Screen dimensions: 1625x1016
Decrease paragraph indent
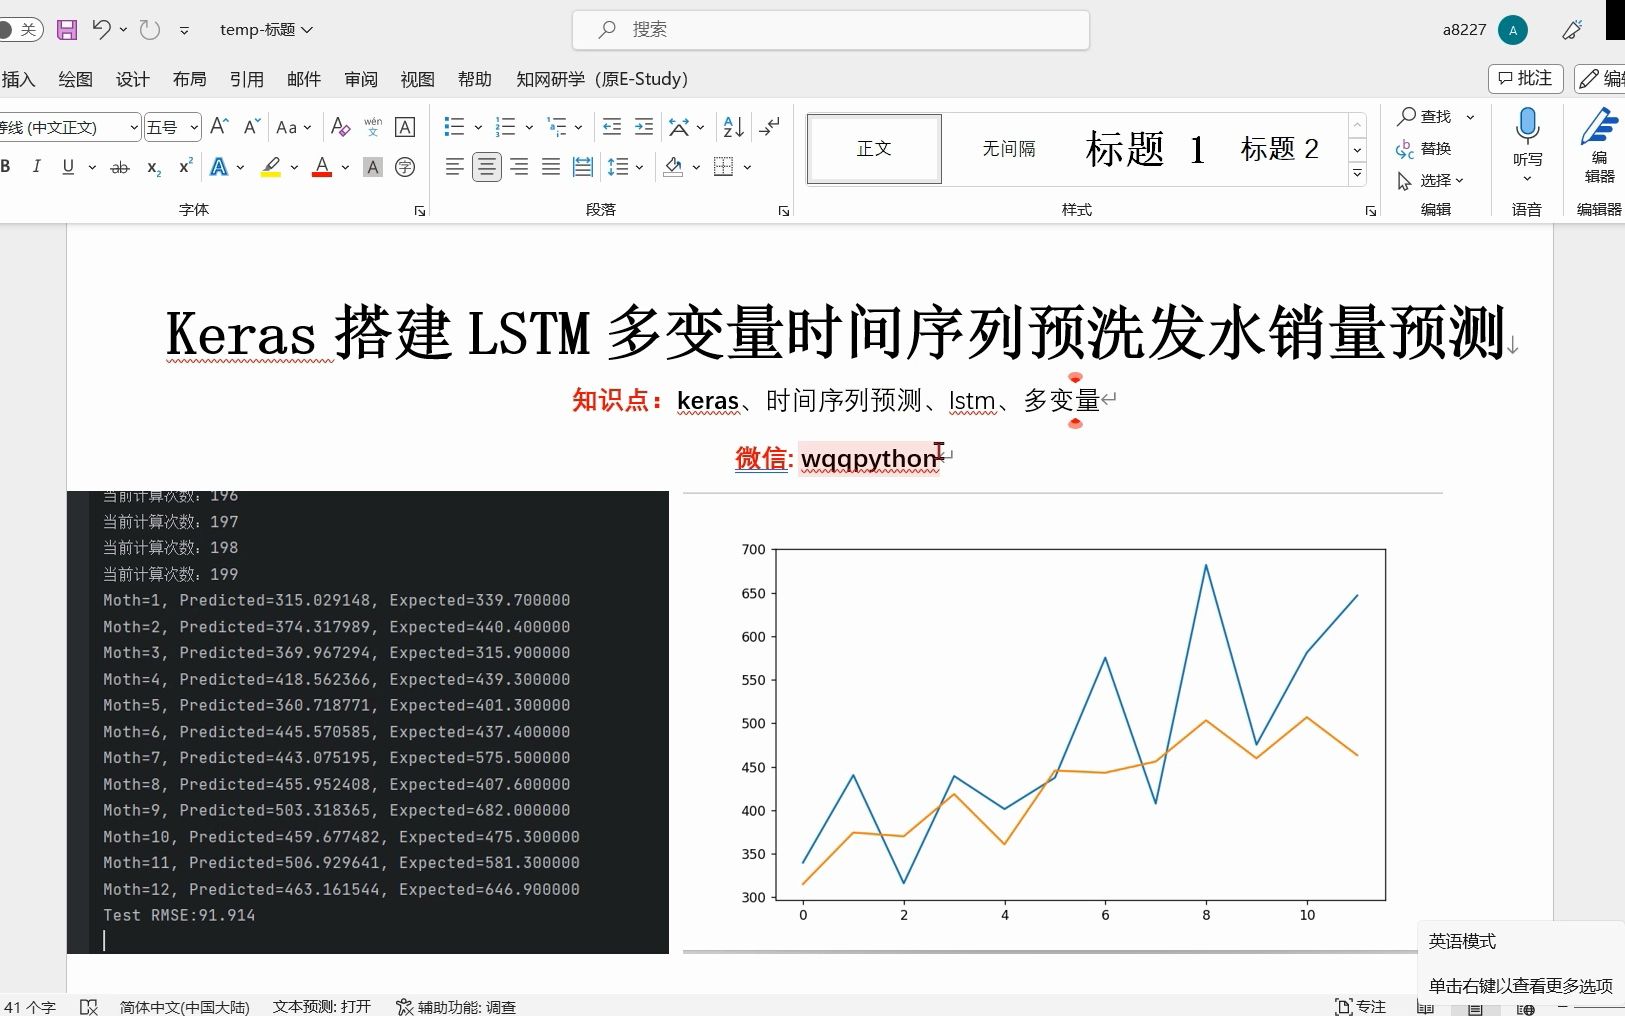pos(612,127)
